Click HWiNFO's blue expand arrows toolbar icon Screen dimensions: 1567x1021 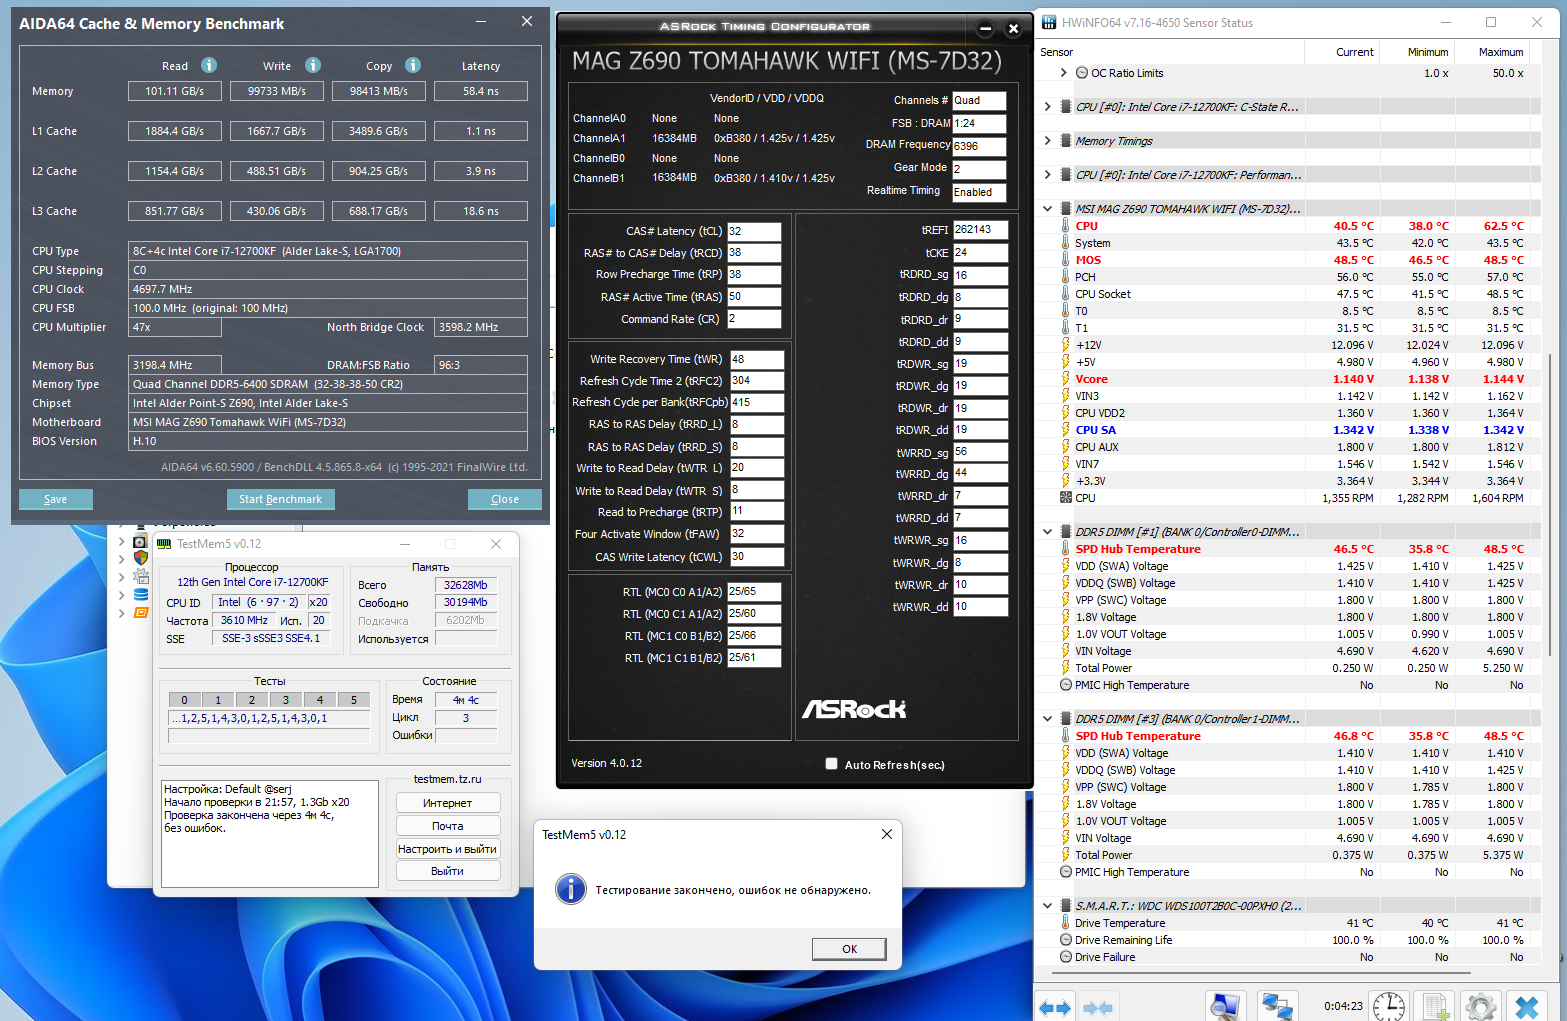coord(1055,1007)
